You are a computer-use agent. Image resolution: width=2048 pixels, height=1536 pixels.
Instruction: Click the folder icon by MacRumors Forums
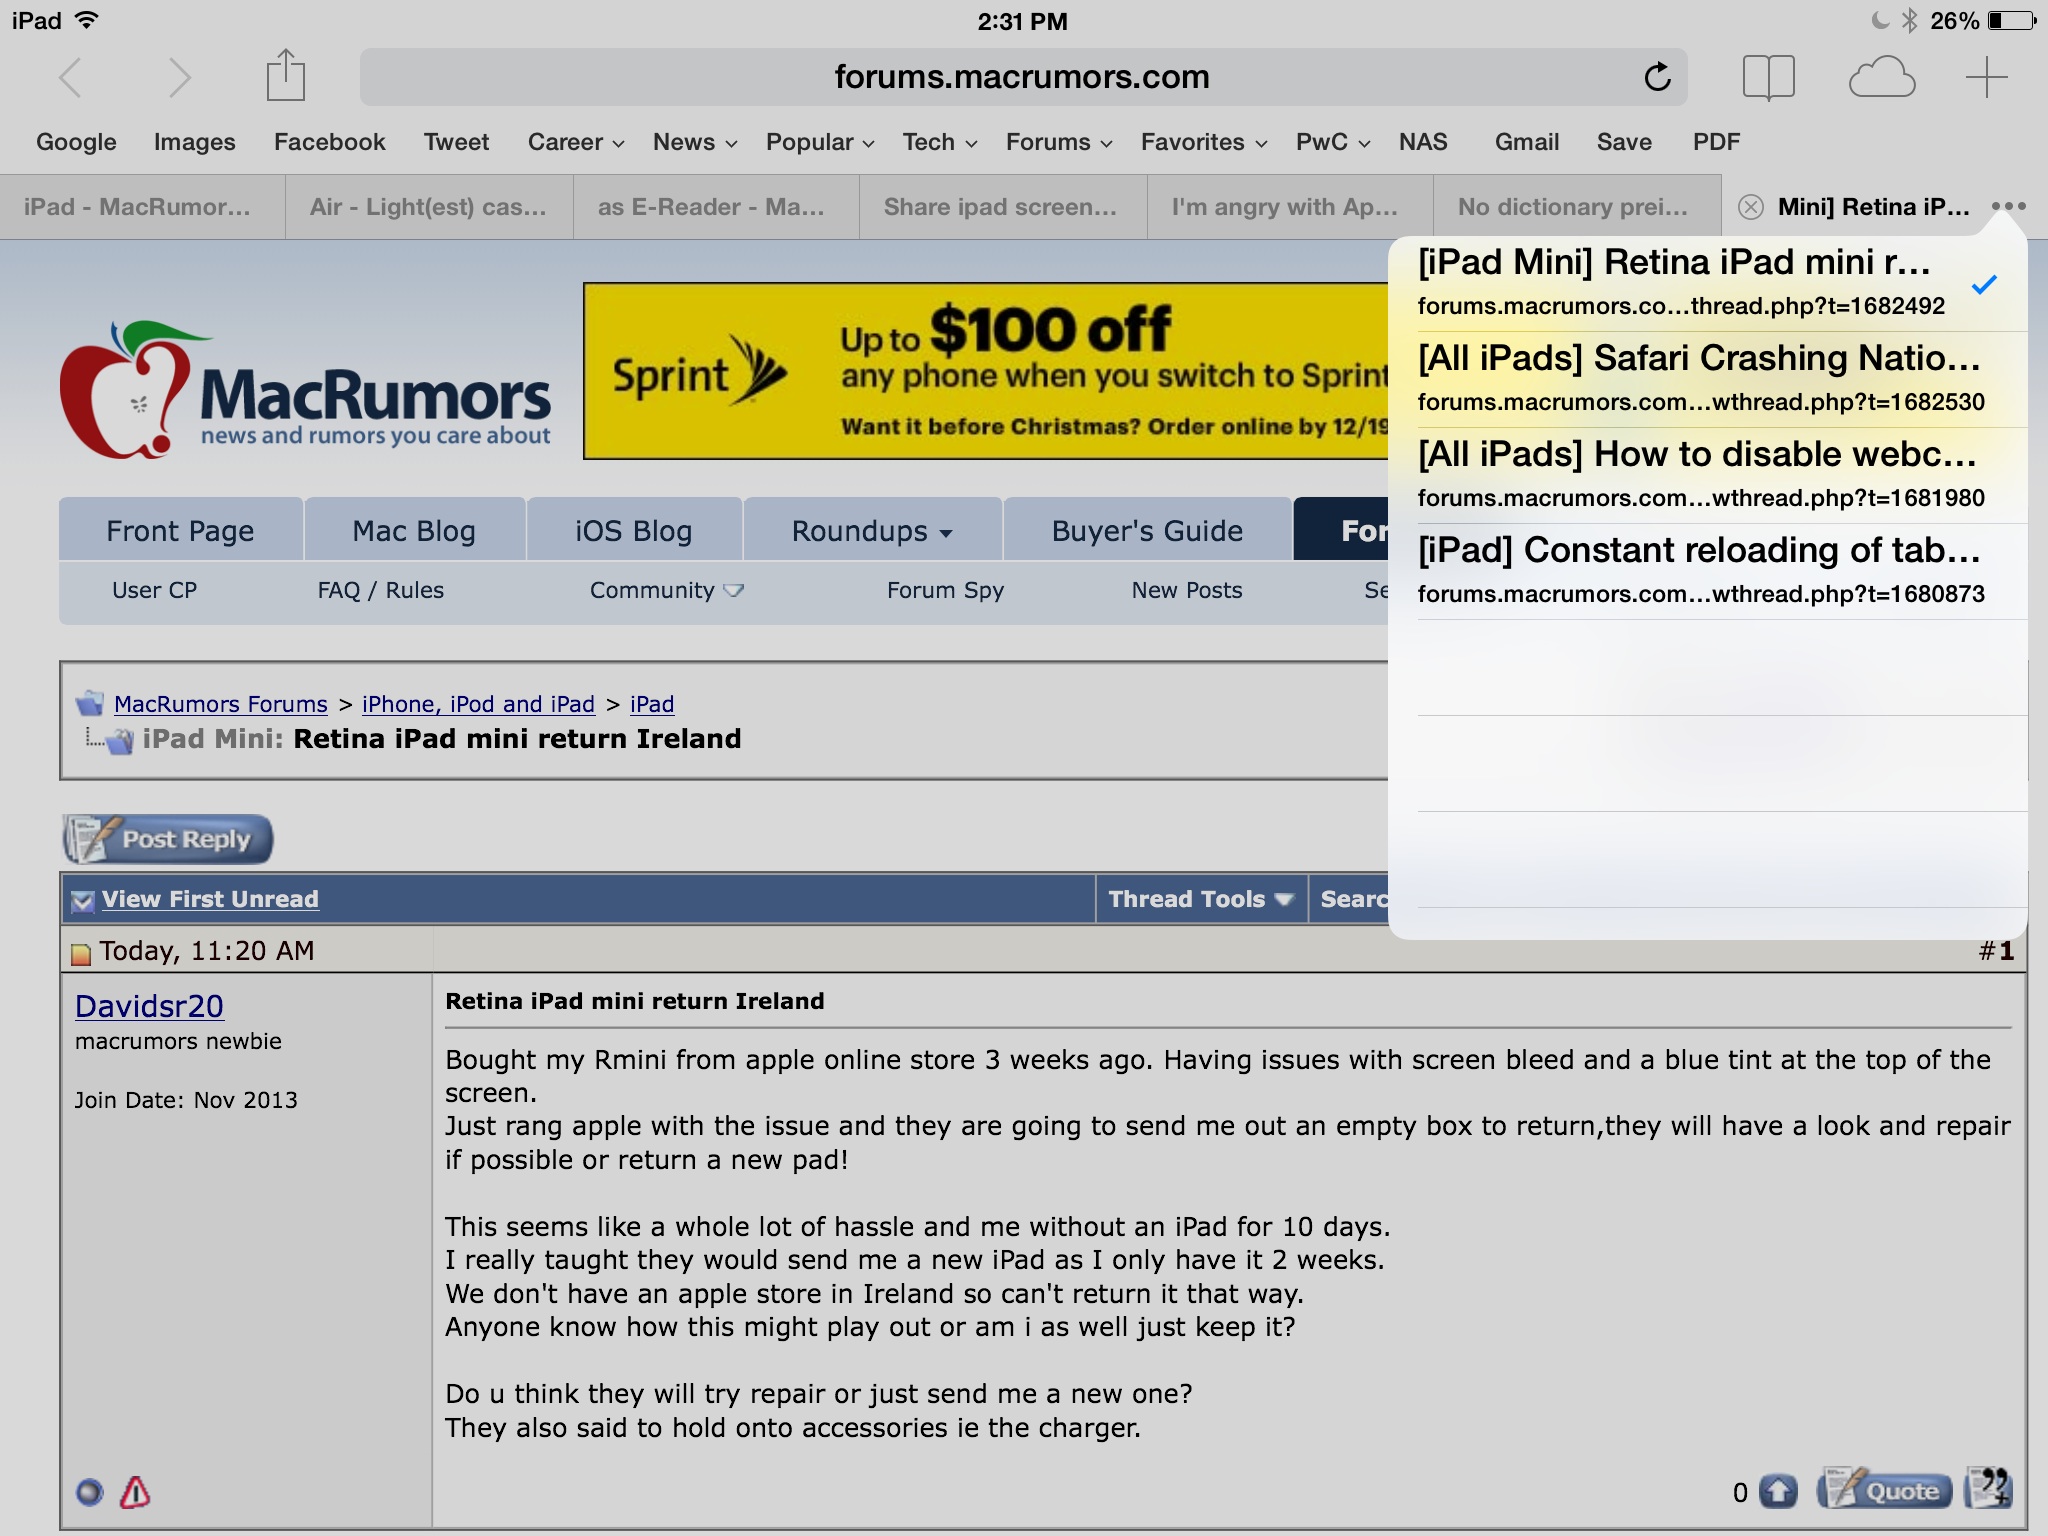[x=90, y=703]
